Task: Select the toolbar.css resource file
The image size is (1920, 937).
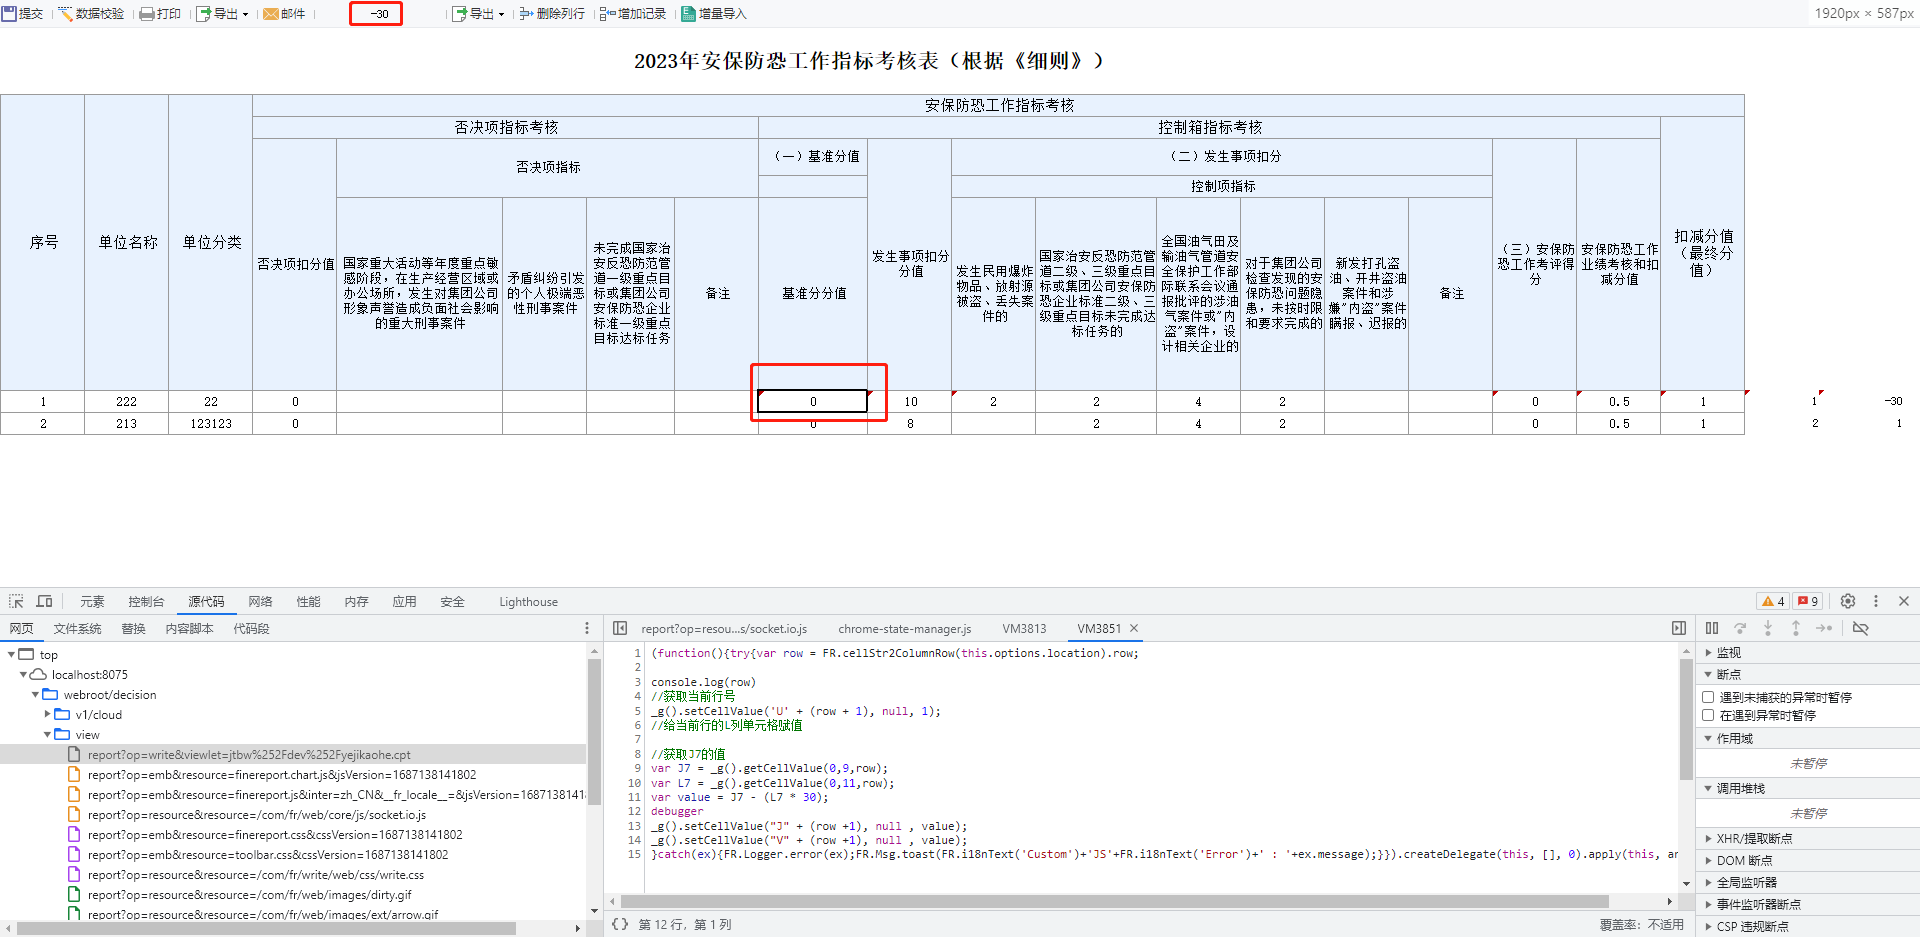Action: 267,854
